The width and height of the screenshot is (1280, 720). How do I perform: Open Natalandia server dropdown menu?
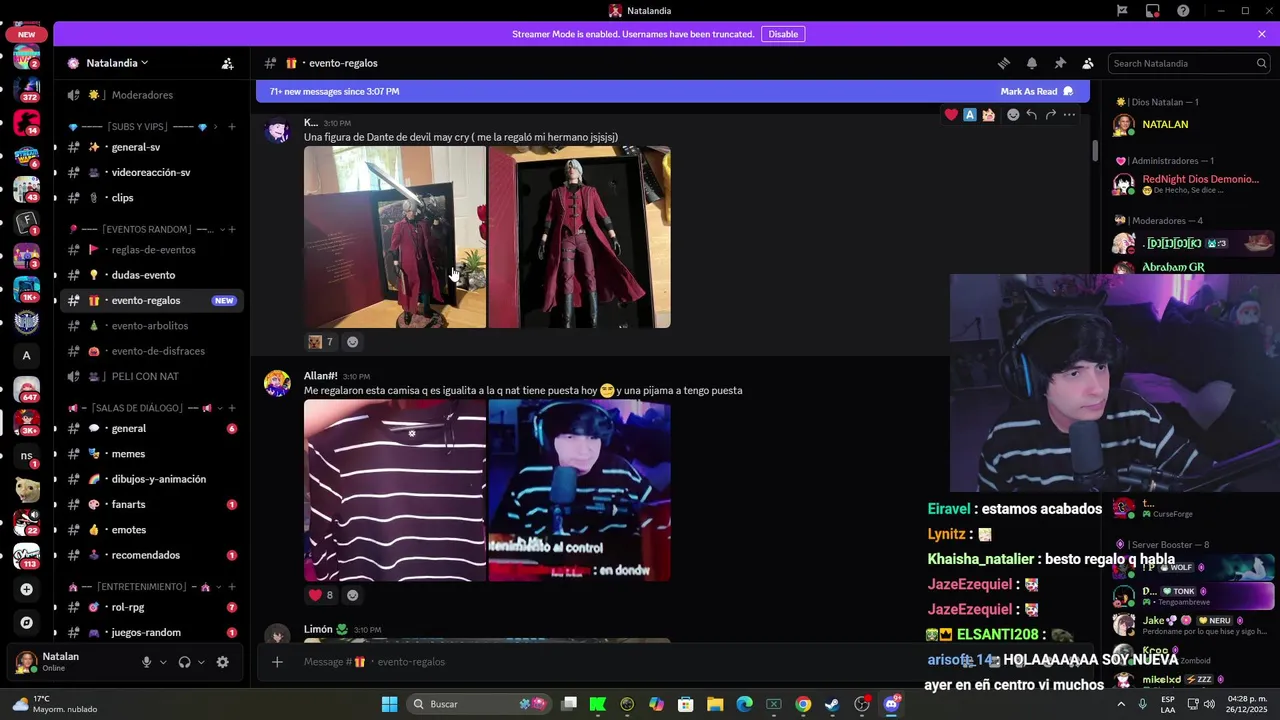115,63
